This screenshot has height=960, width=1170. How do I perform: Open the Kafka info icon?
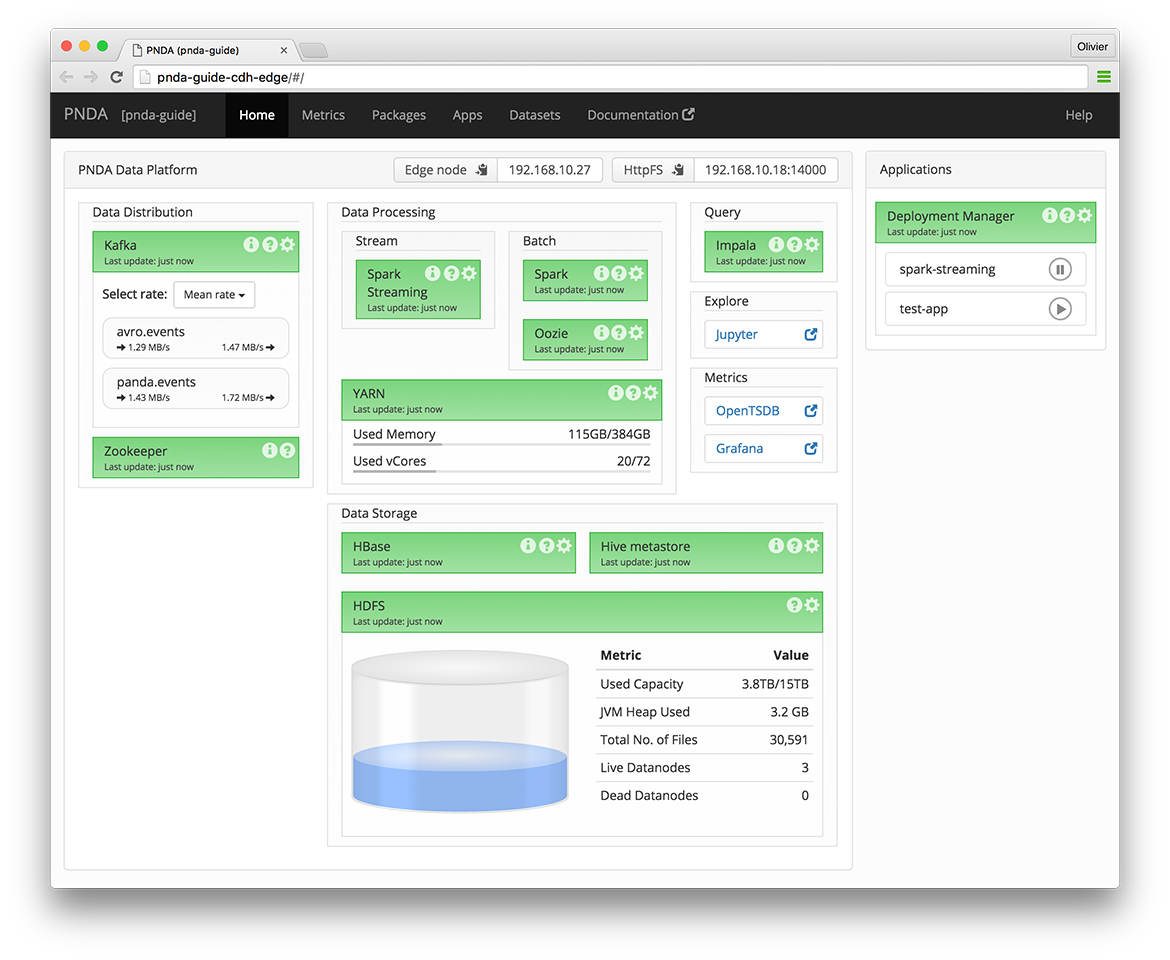pyautogui.click(x=251, y=245)
